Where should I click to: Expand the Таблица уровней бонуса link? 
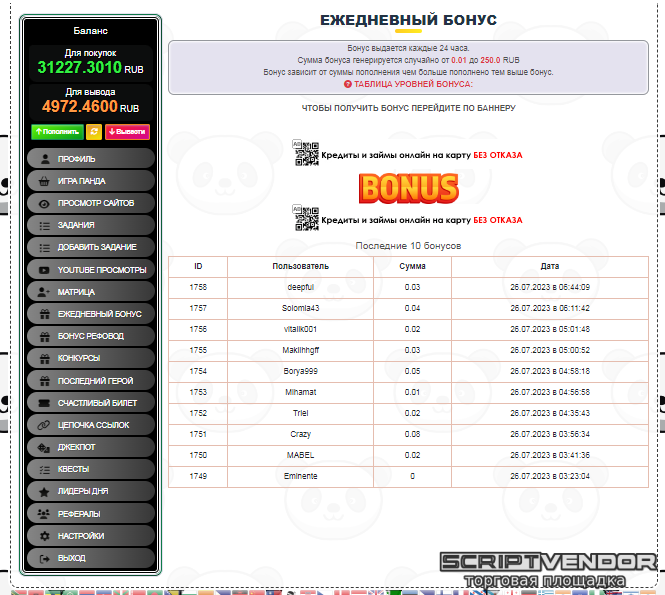pyautogui.click(x=407, y=85)
